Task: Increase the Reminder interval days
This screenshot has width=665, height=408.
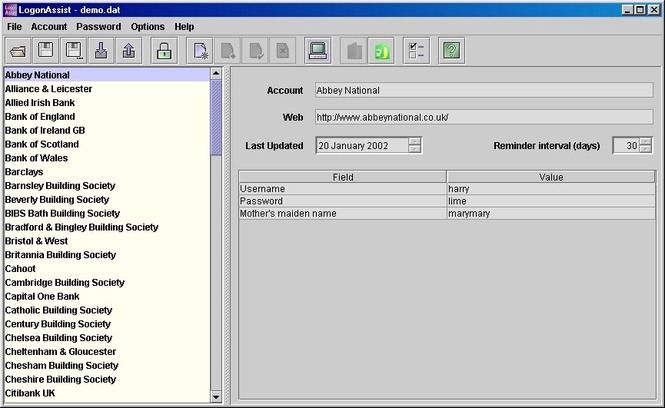Action: [645, 142]
